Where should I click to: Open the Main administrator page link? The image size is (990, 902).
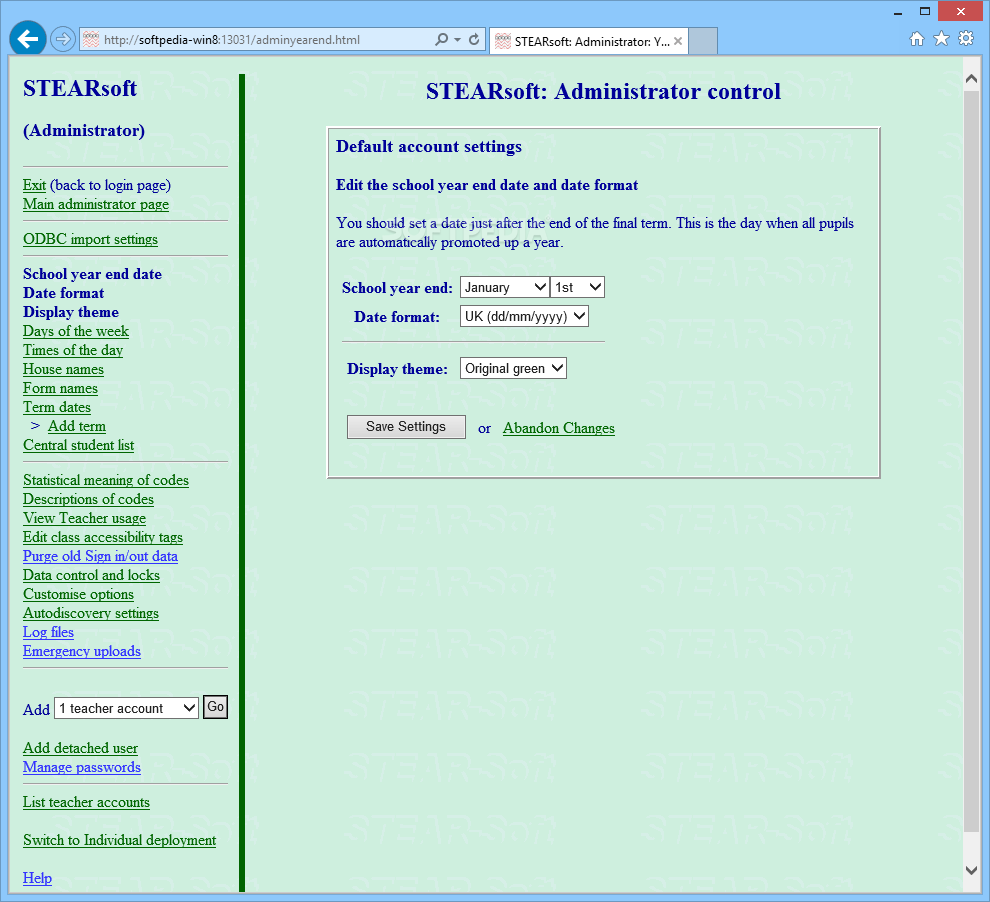[x=96, y=204]
